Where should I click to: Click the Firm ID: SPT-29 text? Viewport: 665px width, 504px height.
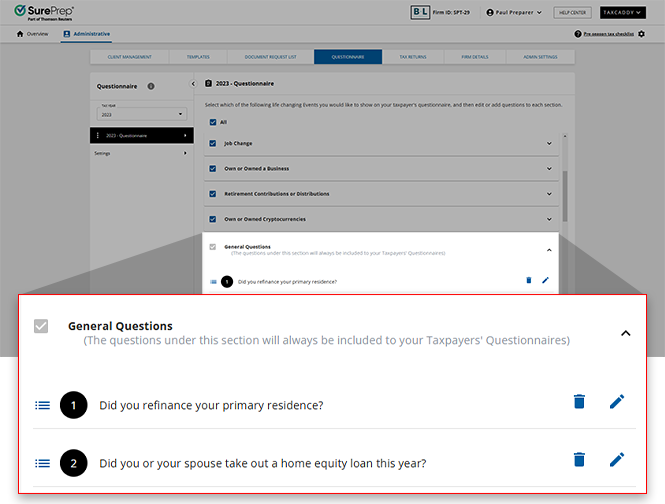[451, 13]
